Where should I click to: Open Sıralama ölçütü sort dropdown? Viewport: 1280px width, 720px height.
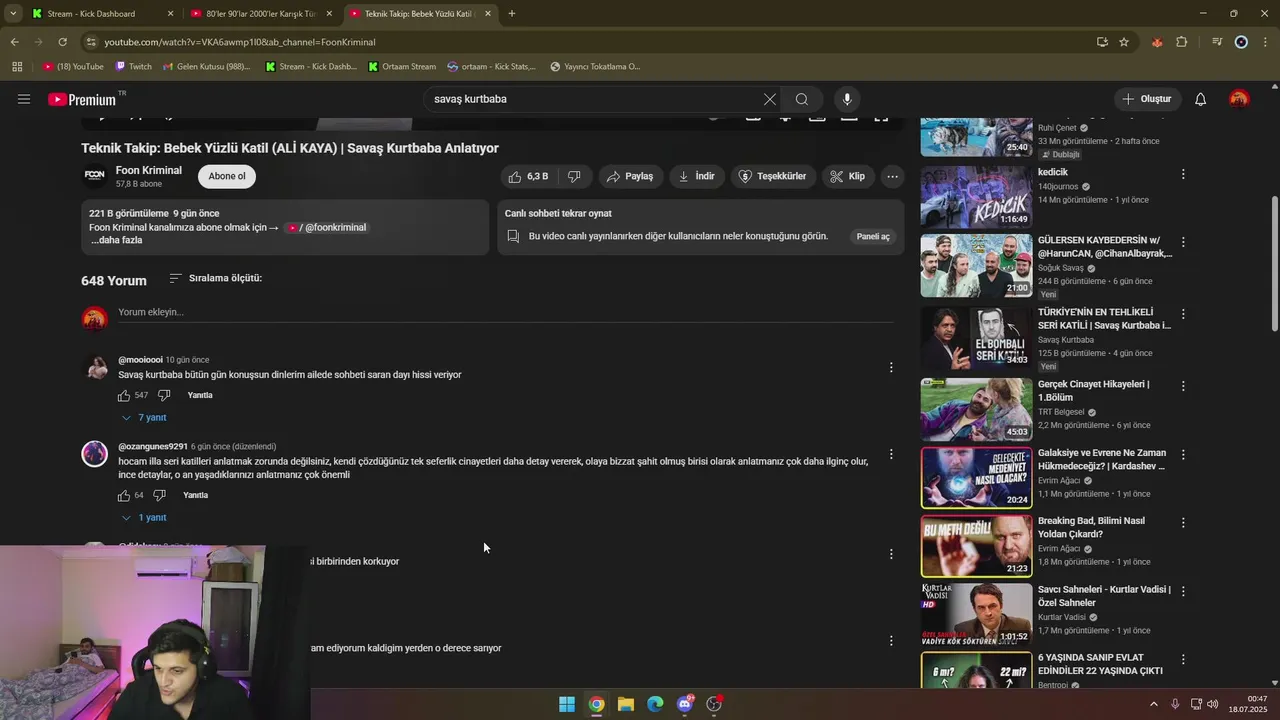(x=215, y=278)
